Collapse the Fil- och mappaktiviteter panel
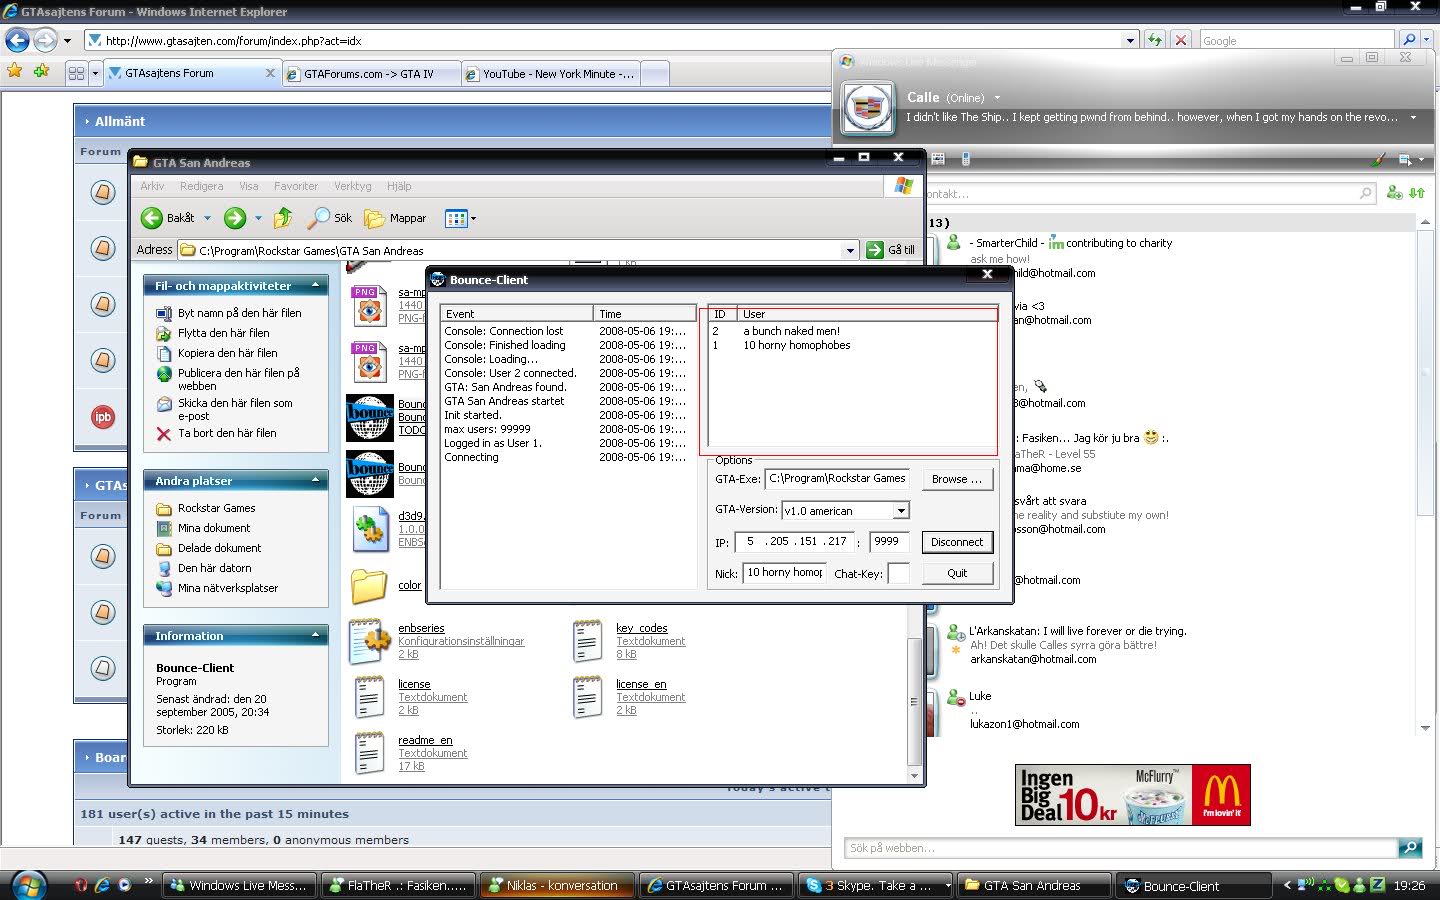This screenshot has width=1440, height=900. [316, 286]
